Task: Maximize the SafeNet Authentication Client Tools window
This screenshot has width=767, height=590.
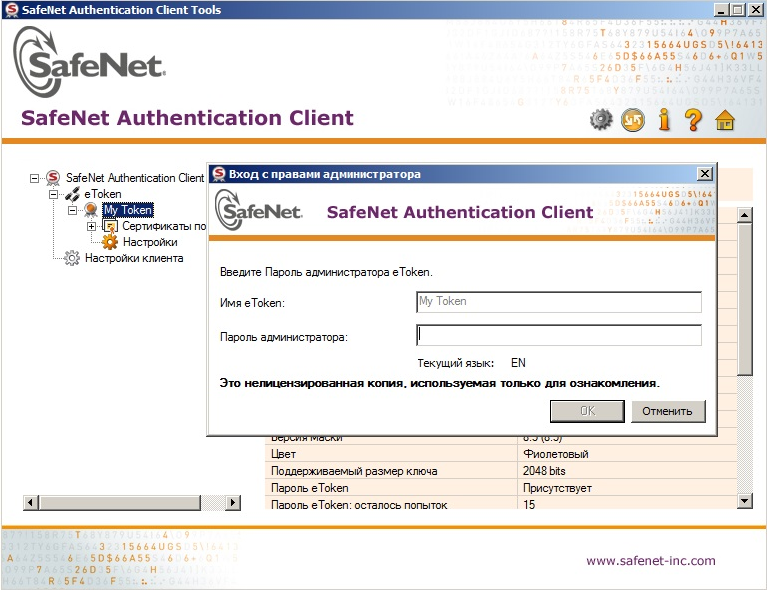Action: (738, 9)
